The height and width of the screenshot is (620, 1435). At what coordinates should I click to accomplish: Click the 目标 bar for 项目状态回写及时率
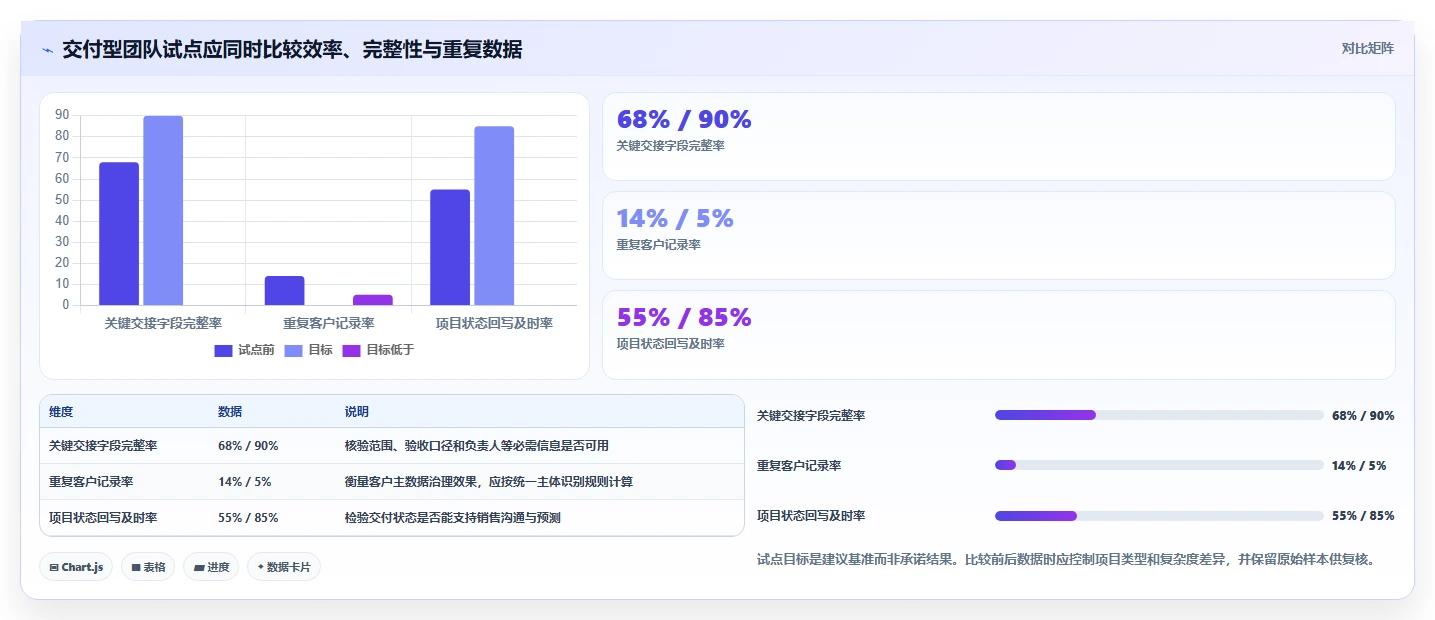[x=494, y=216]
